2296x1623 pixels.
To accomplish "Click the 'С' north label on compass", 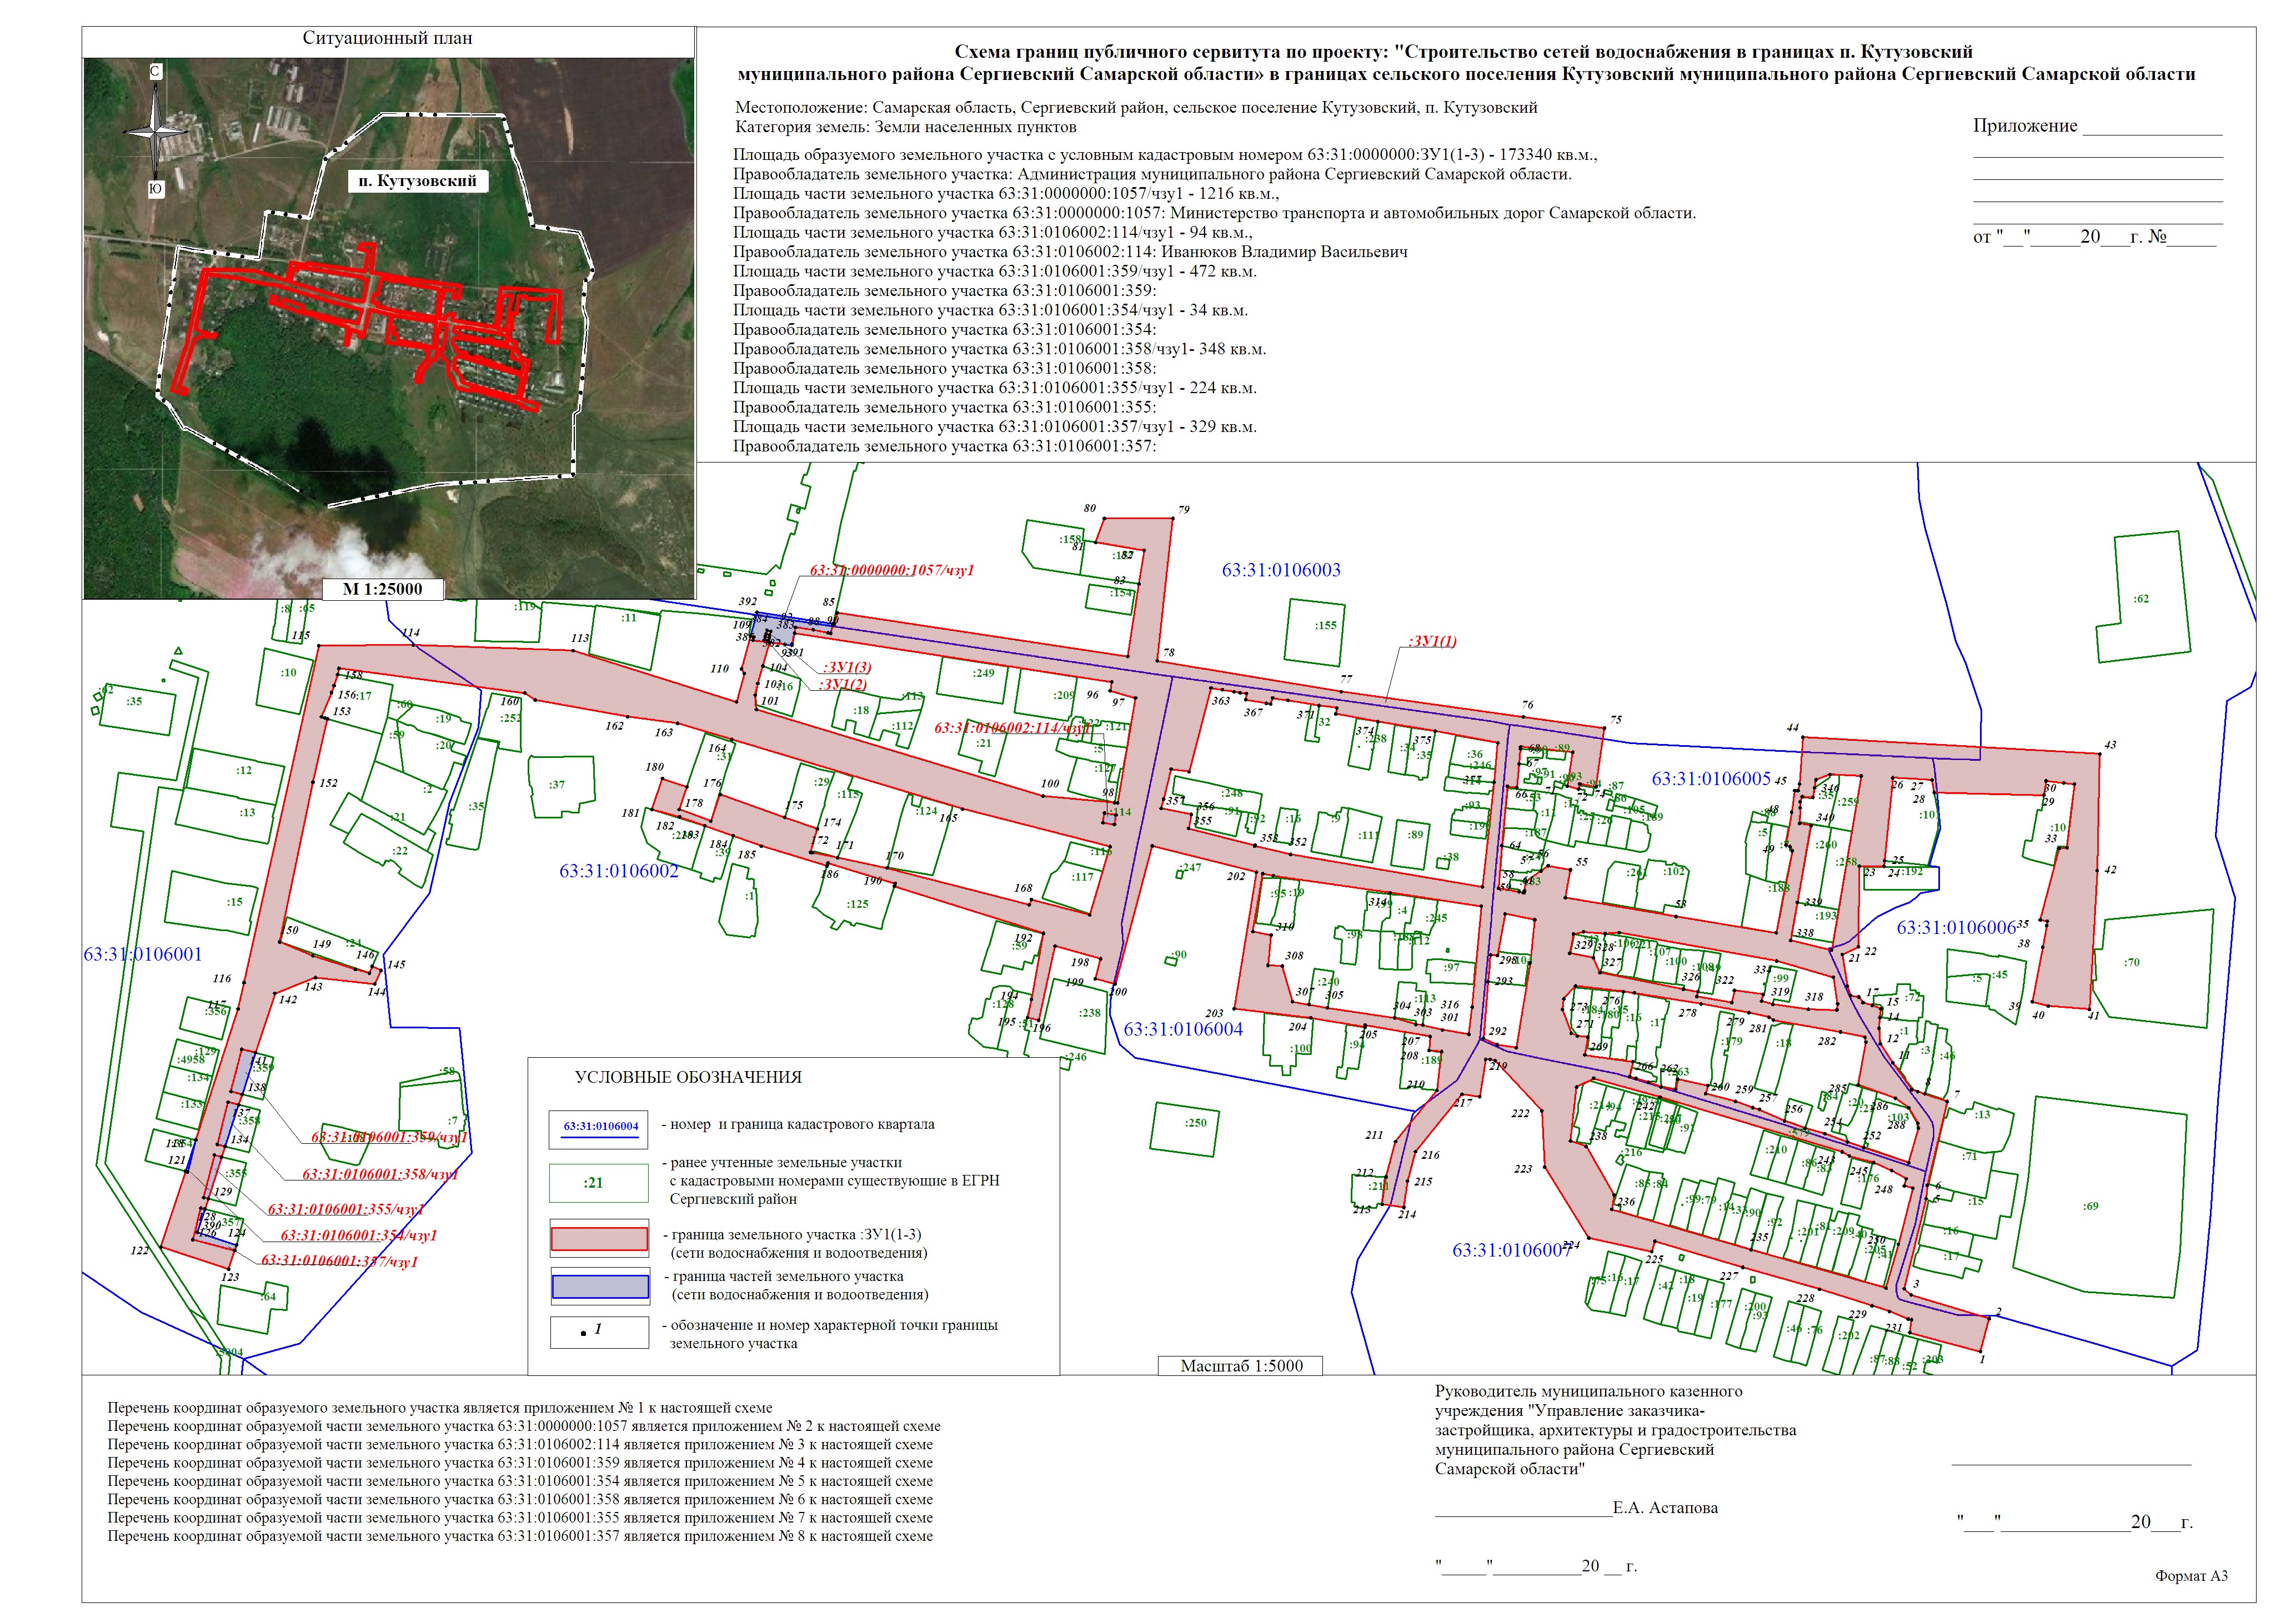I will [156, 72].
